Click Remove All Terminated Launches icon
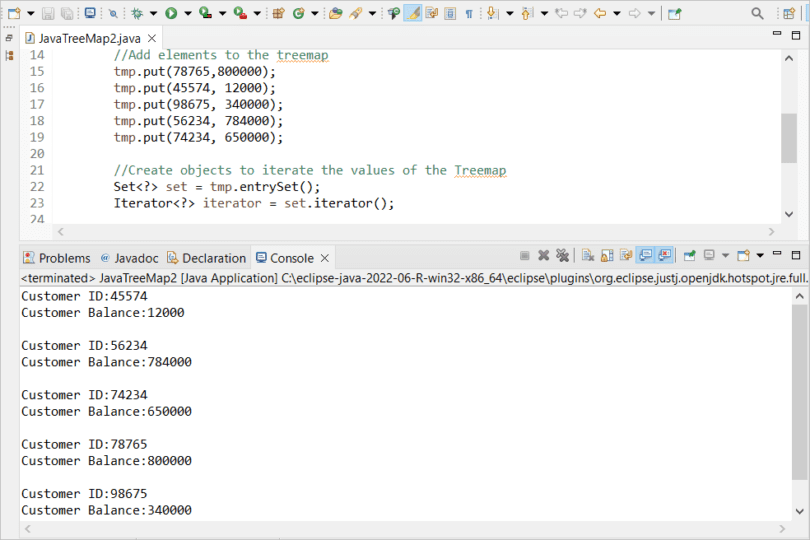The width and height of the screenshot is (810, 540). coord(563,255)
